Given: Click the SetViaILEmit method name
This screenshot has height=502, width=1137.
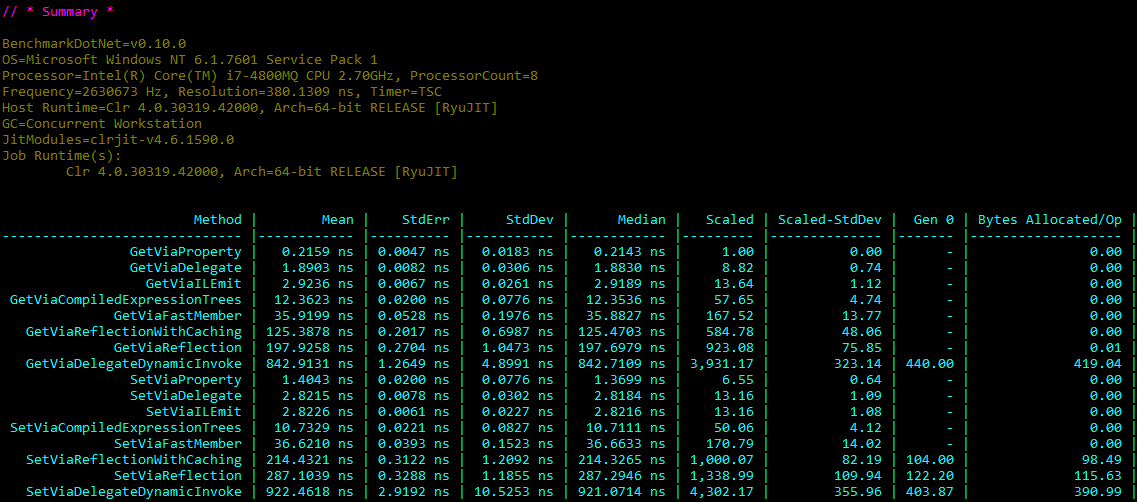Looking at the screenshot, I should pyautogui.click(x=194, y=411).
